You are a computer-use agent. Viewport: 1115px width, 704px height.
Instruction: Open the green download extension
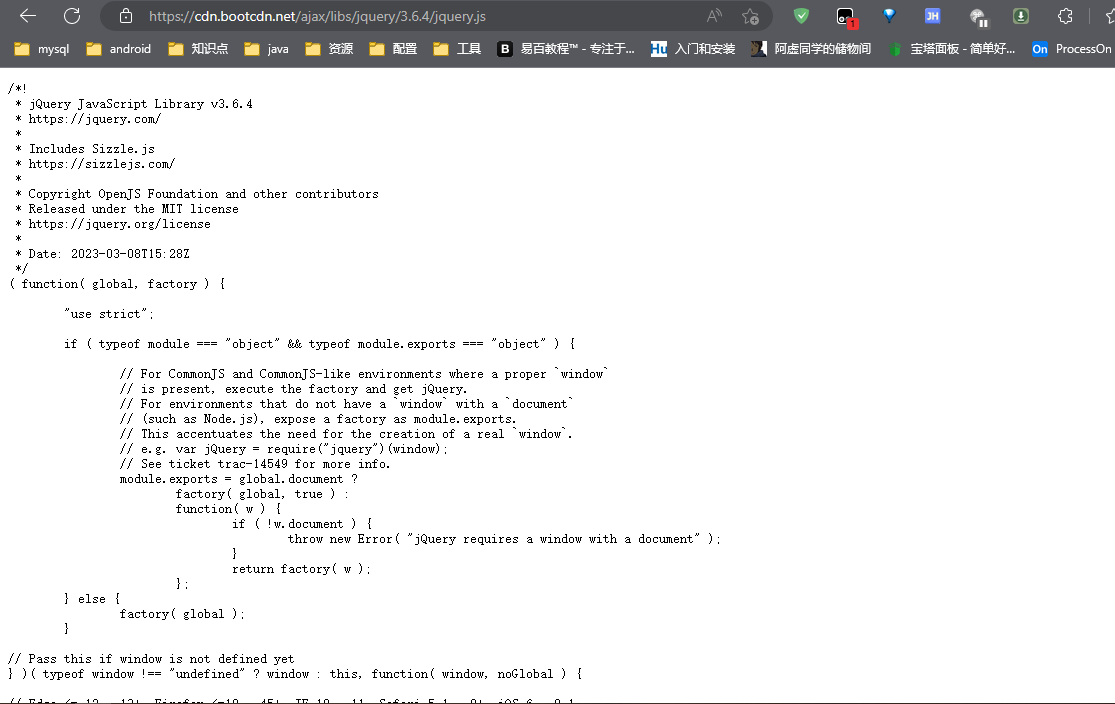[x=1020, y=16]
